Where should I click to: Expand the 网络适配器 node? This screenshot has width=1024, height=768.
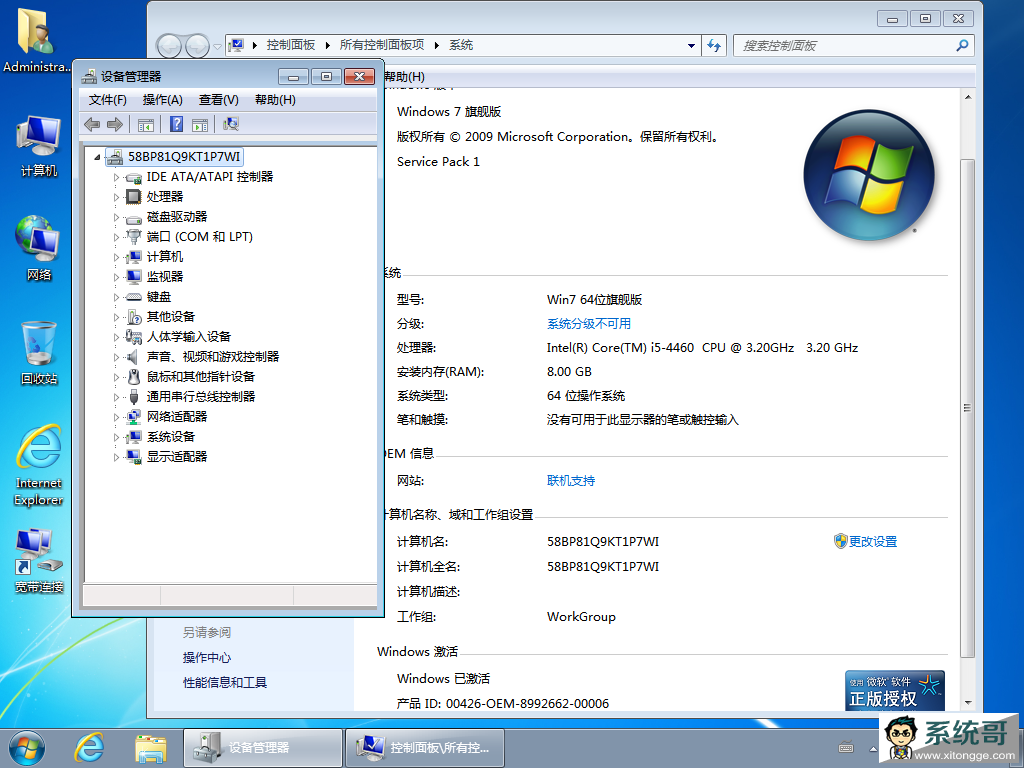click(117, 417)
